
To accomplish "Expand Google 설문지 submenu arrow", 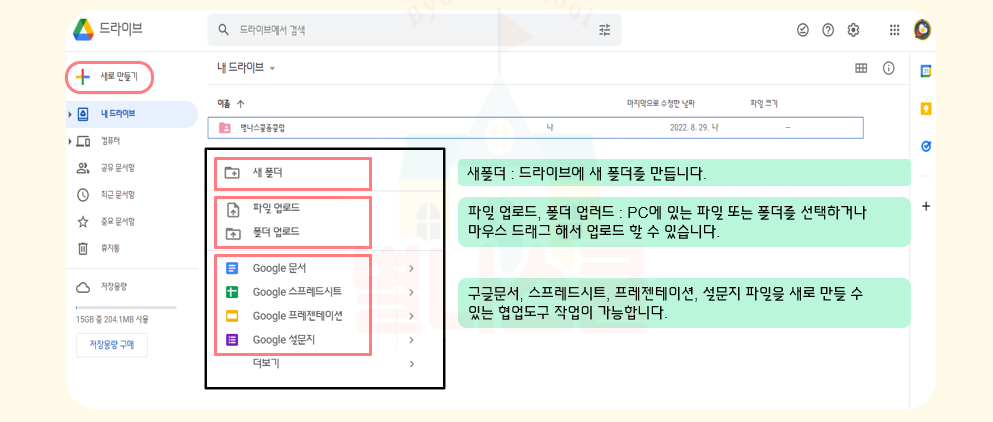I will pyautogui.click(x=412, y=340).
